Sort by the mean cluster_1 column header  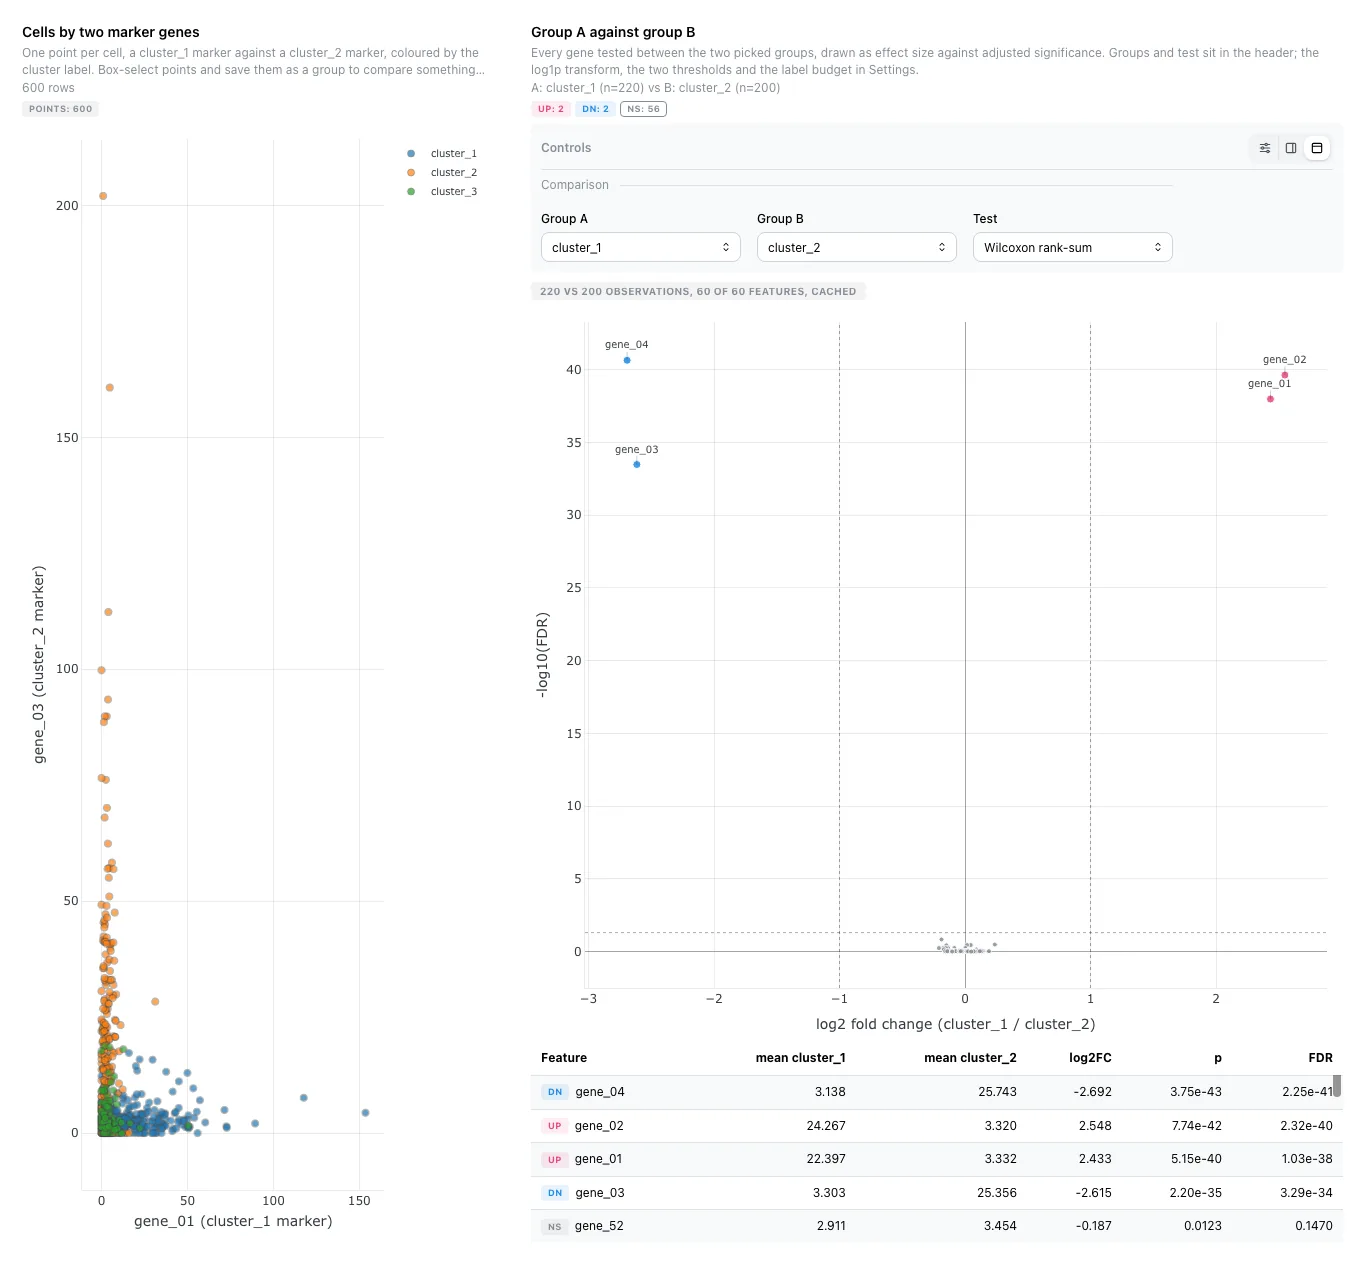(800, 1058)
